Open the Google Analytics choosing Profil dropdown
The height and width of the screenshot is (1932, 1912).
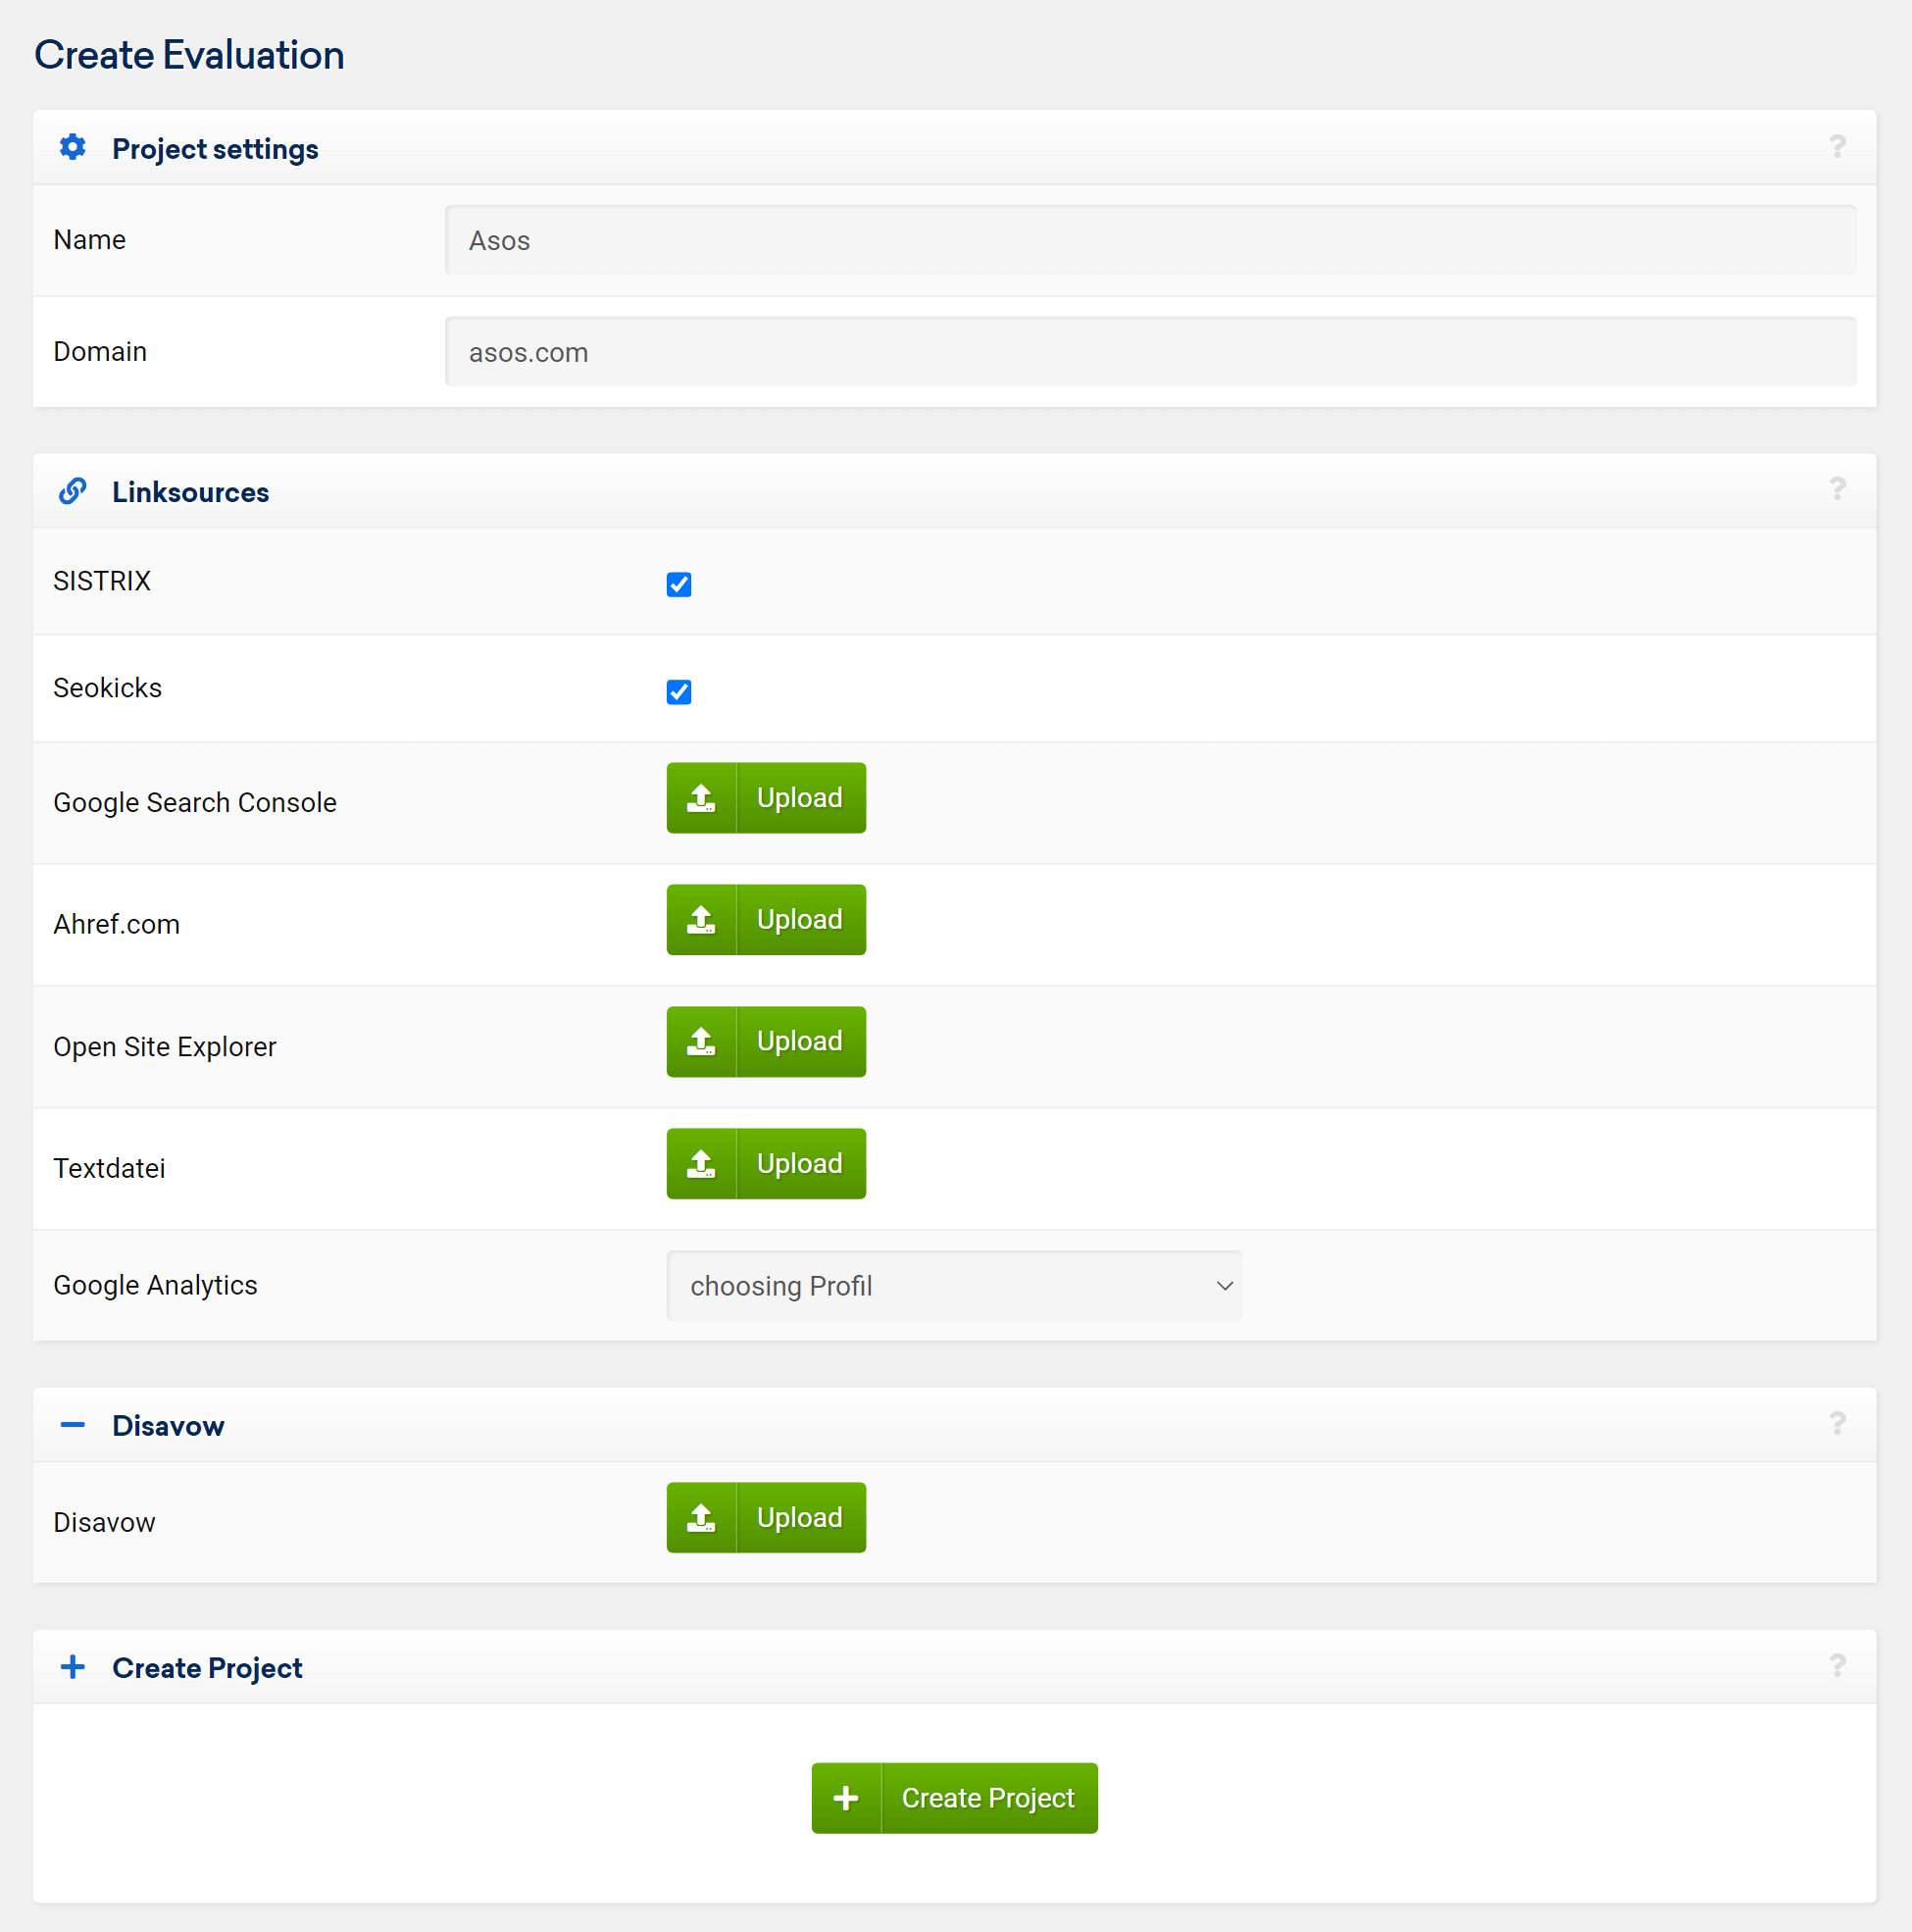[954, 1285]
